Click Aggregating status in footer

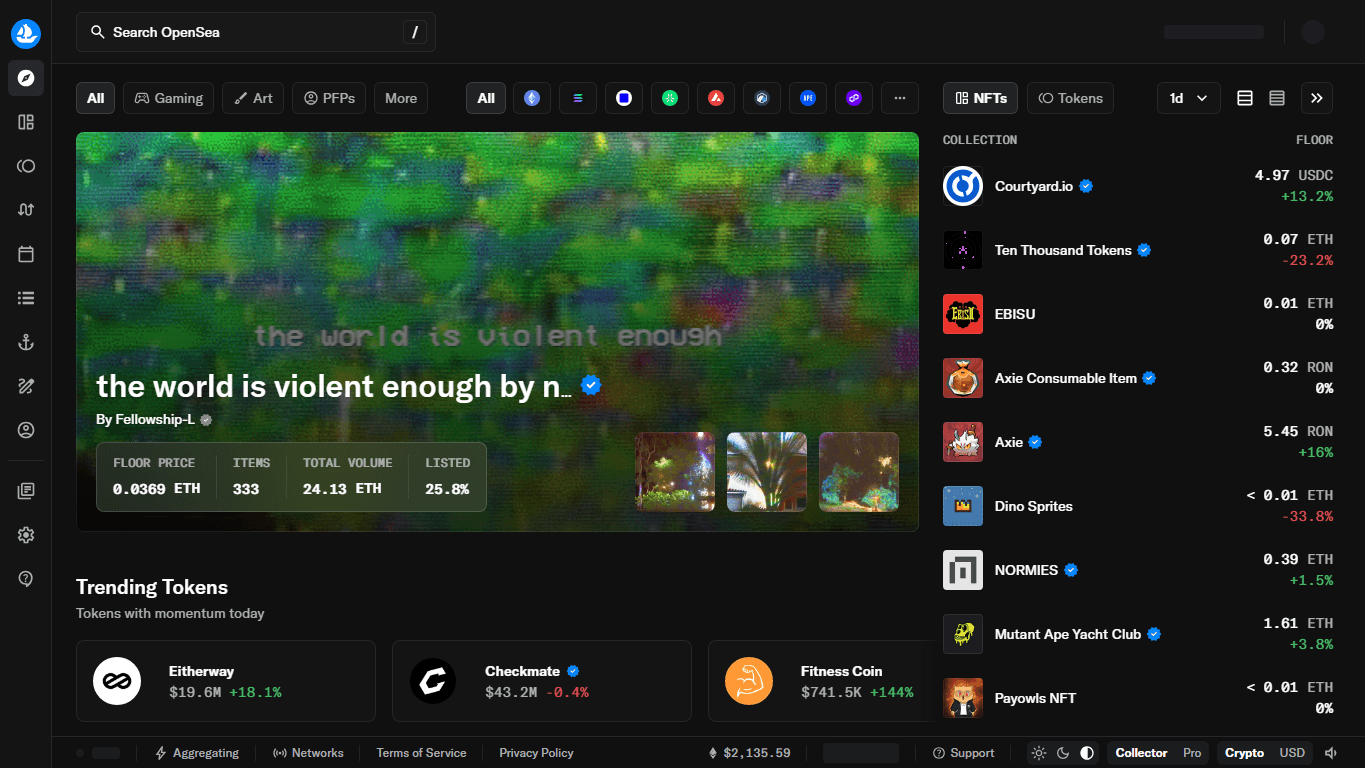(197, 753)
